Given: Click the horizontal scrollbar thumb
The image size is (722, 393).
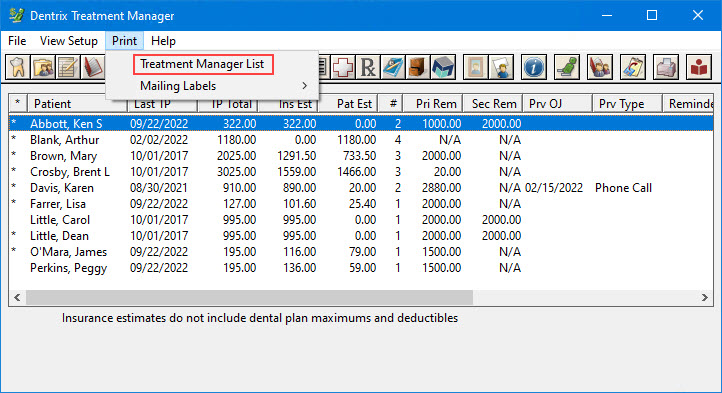Looking at the screenshot, I should 249,298.
